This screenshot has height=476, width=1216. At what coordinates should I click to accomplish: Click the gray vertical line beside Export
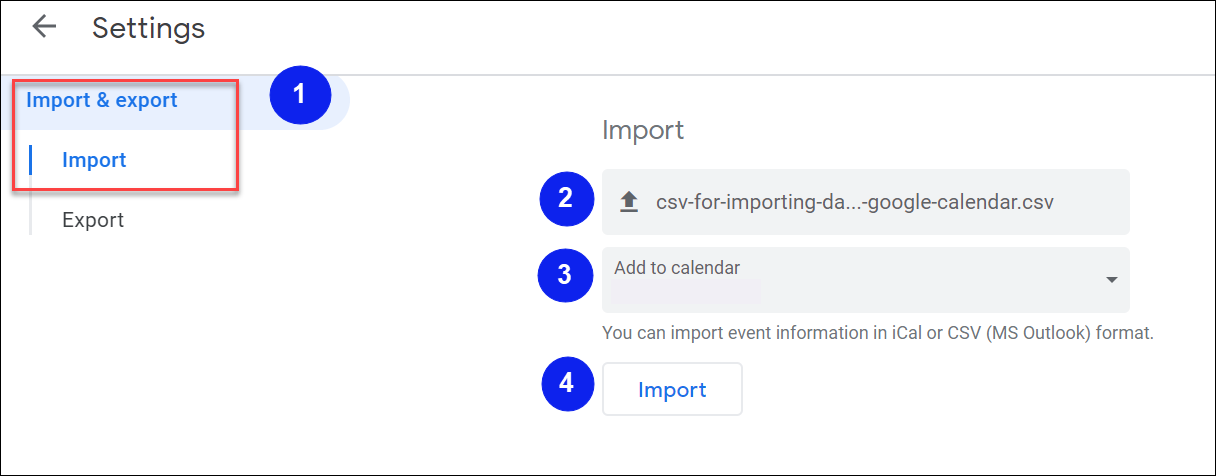[x=31, y=219]
